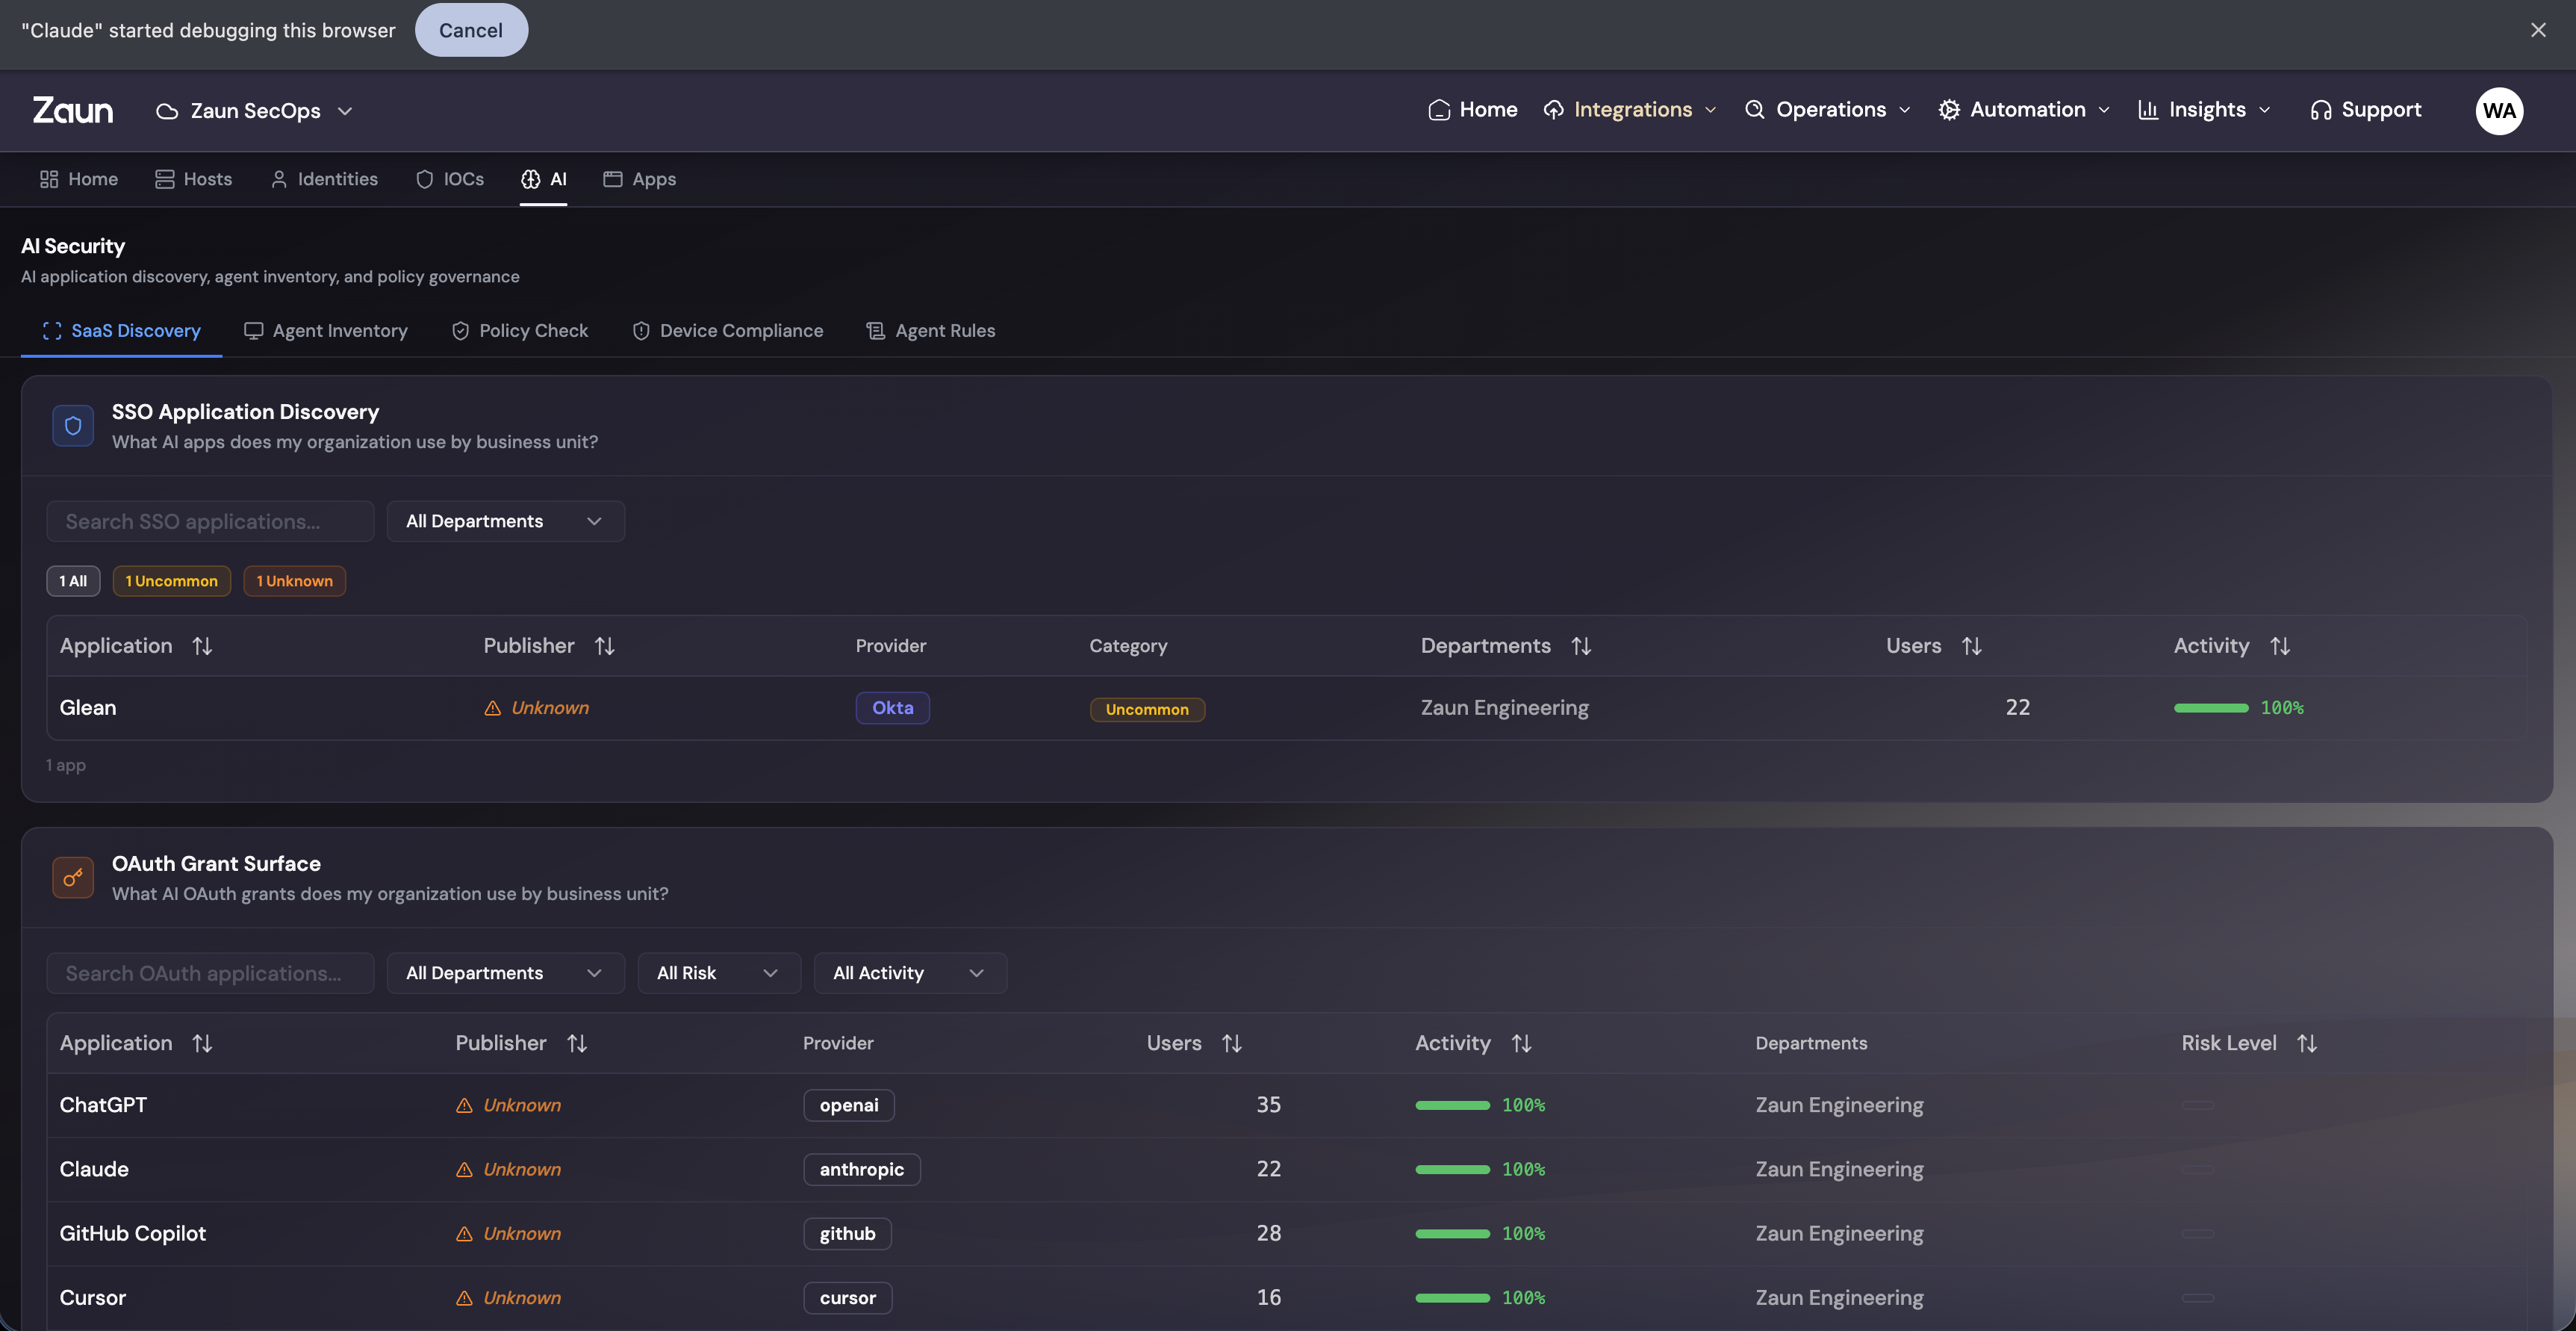Focus the Search SSO applications field

click(x=210, y=521)
